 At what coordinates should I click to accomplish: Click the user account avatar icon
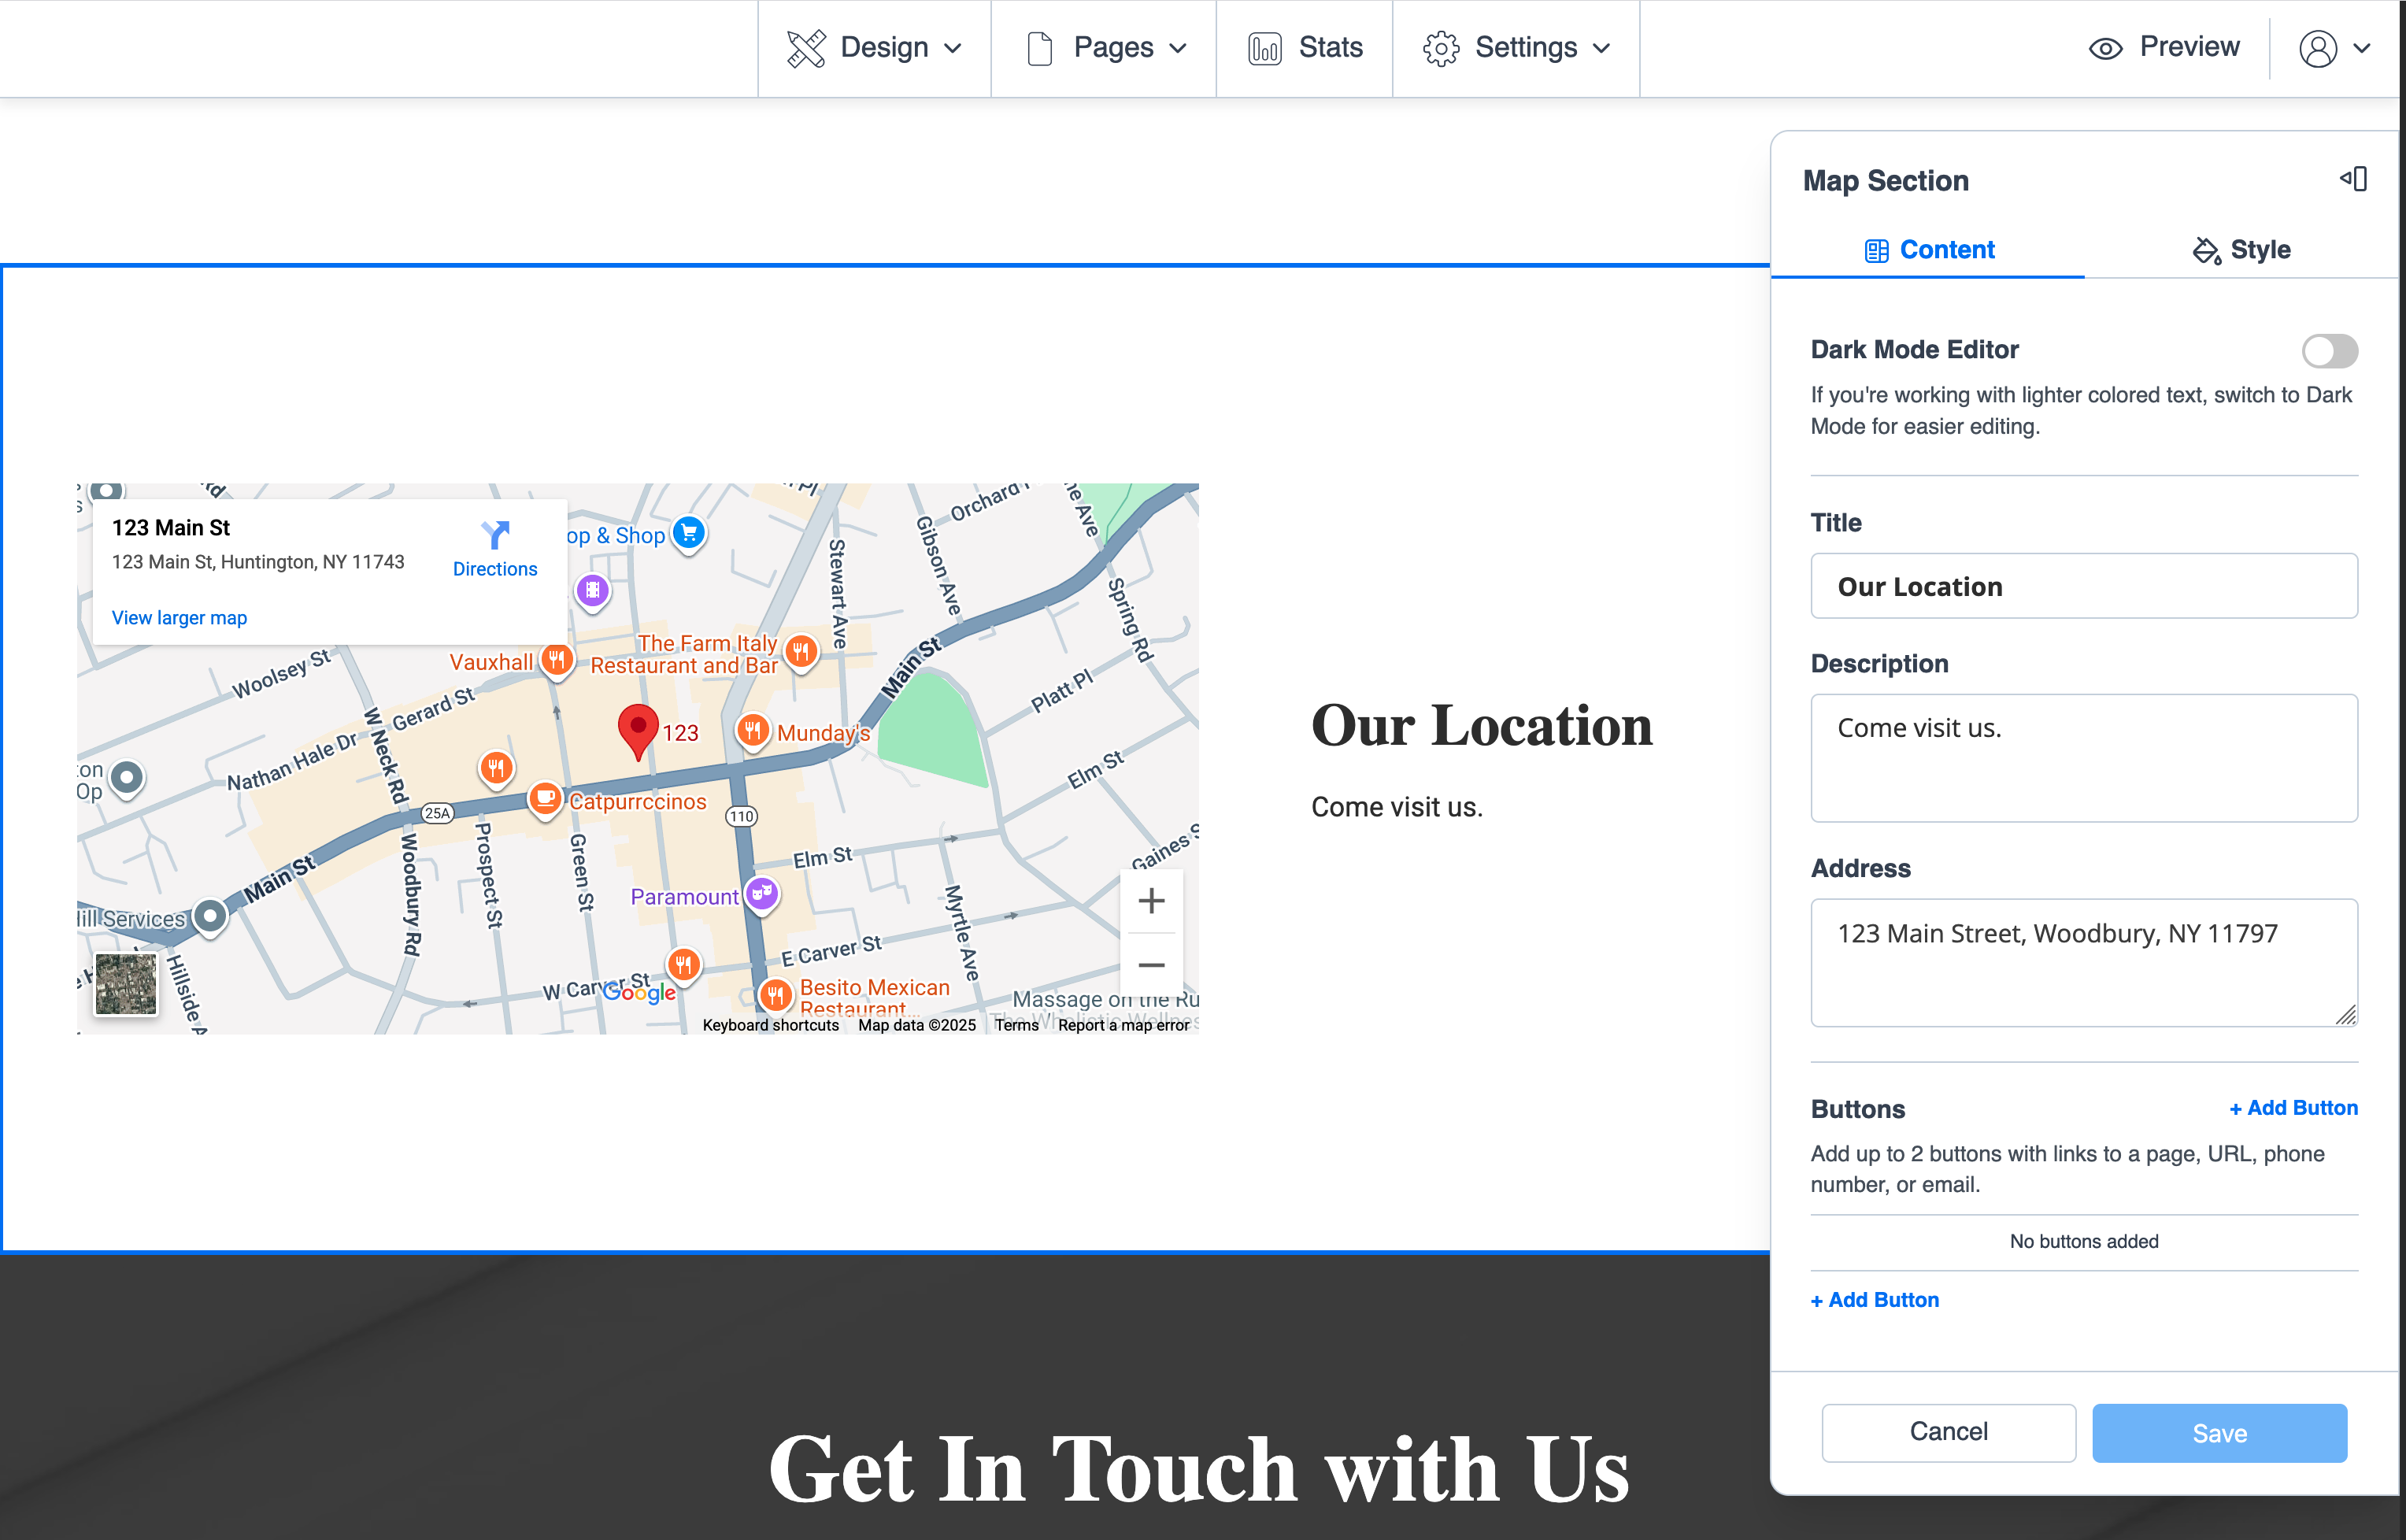(2317, 48)
